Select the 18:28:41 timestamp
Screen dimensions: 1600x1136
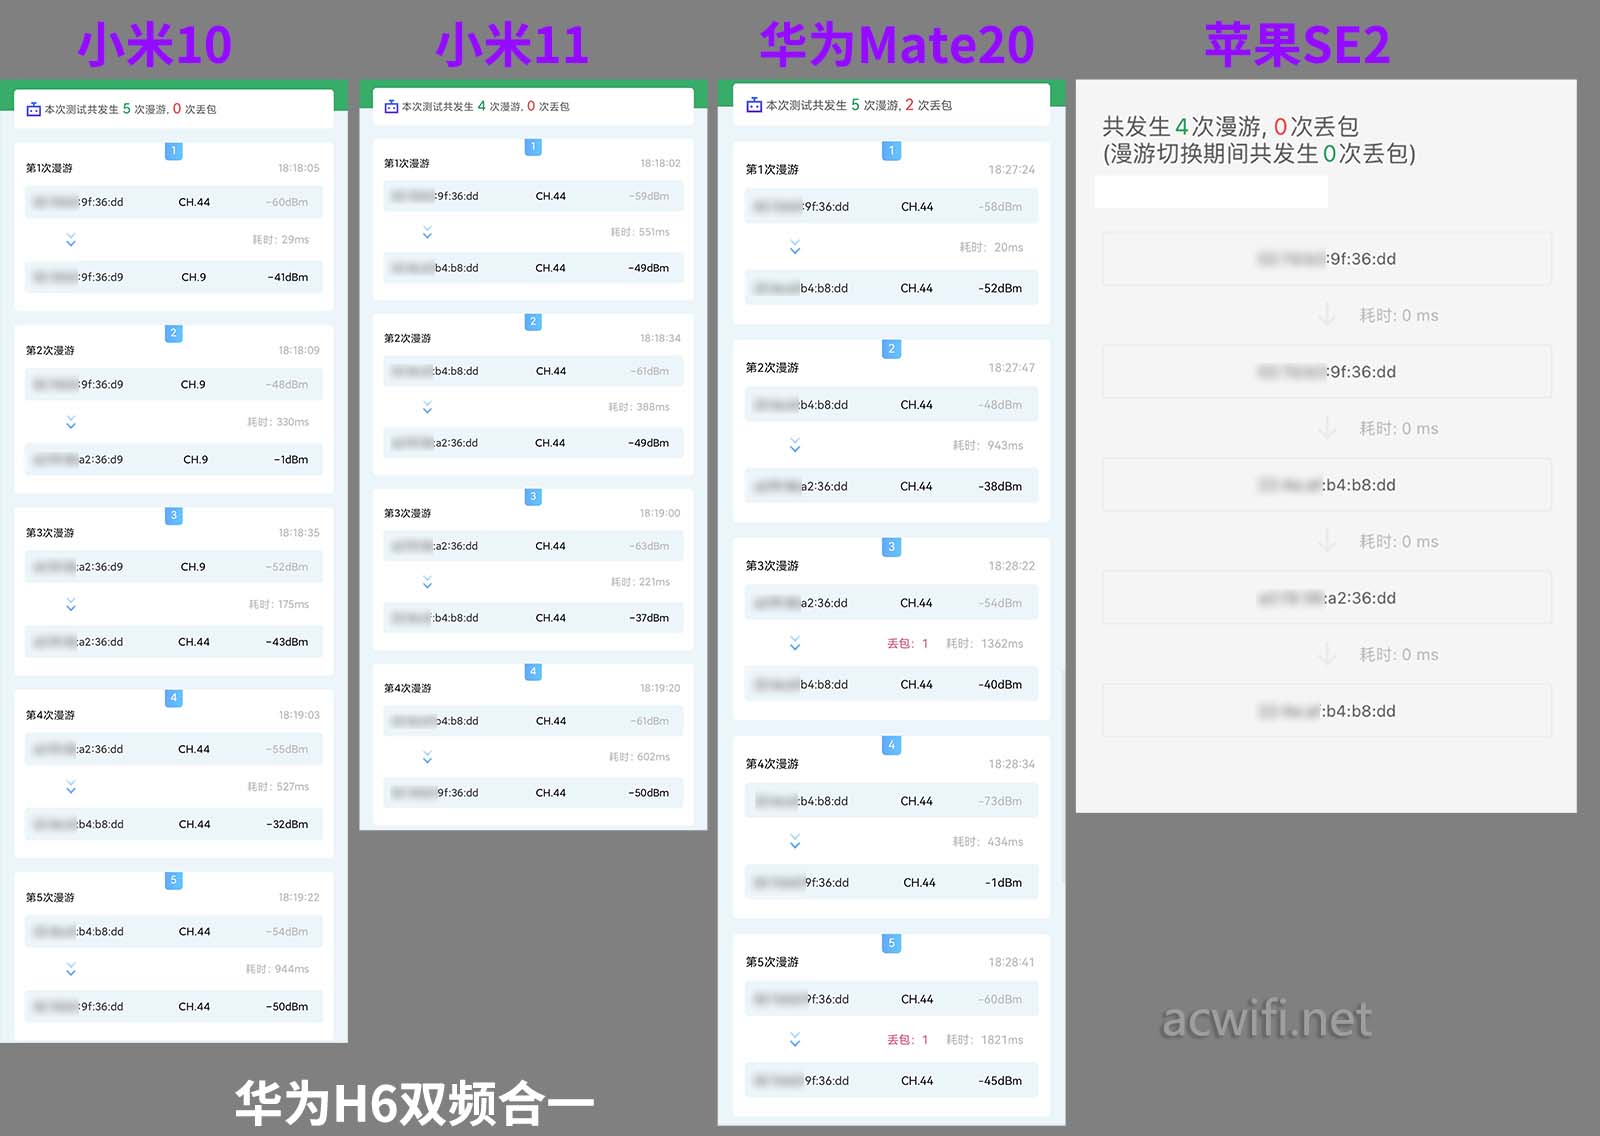pyautogui.click(x=1012, y=962)
